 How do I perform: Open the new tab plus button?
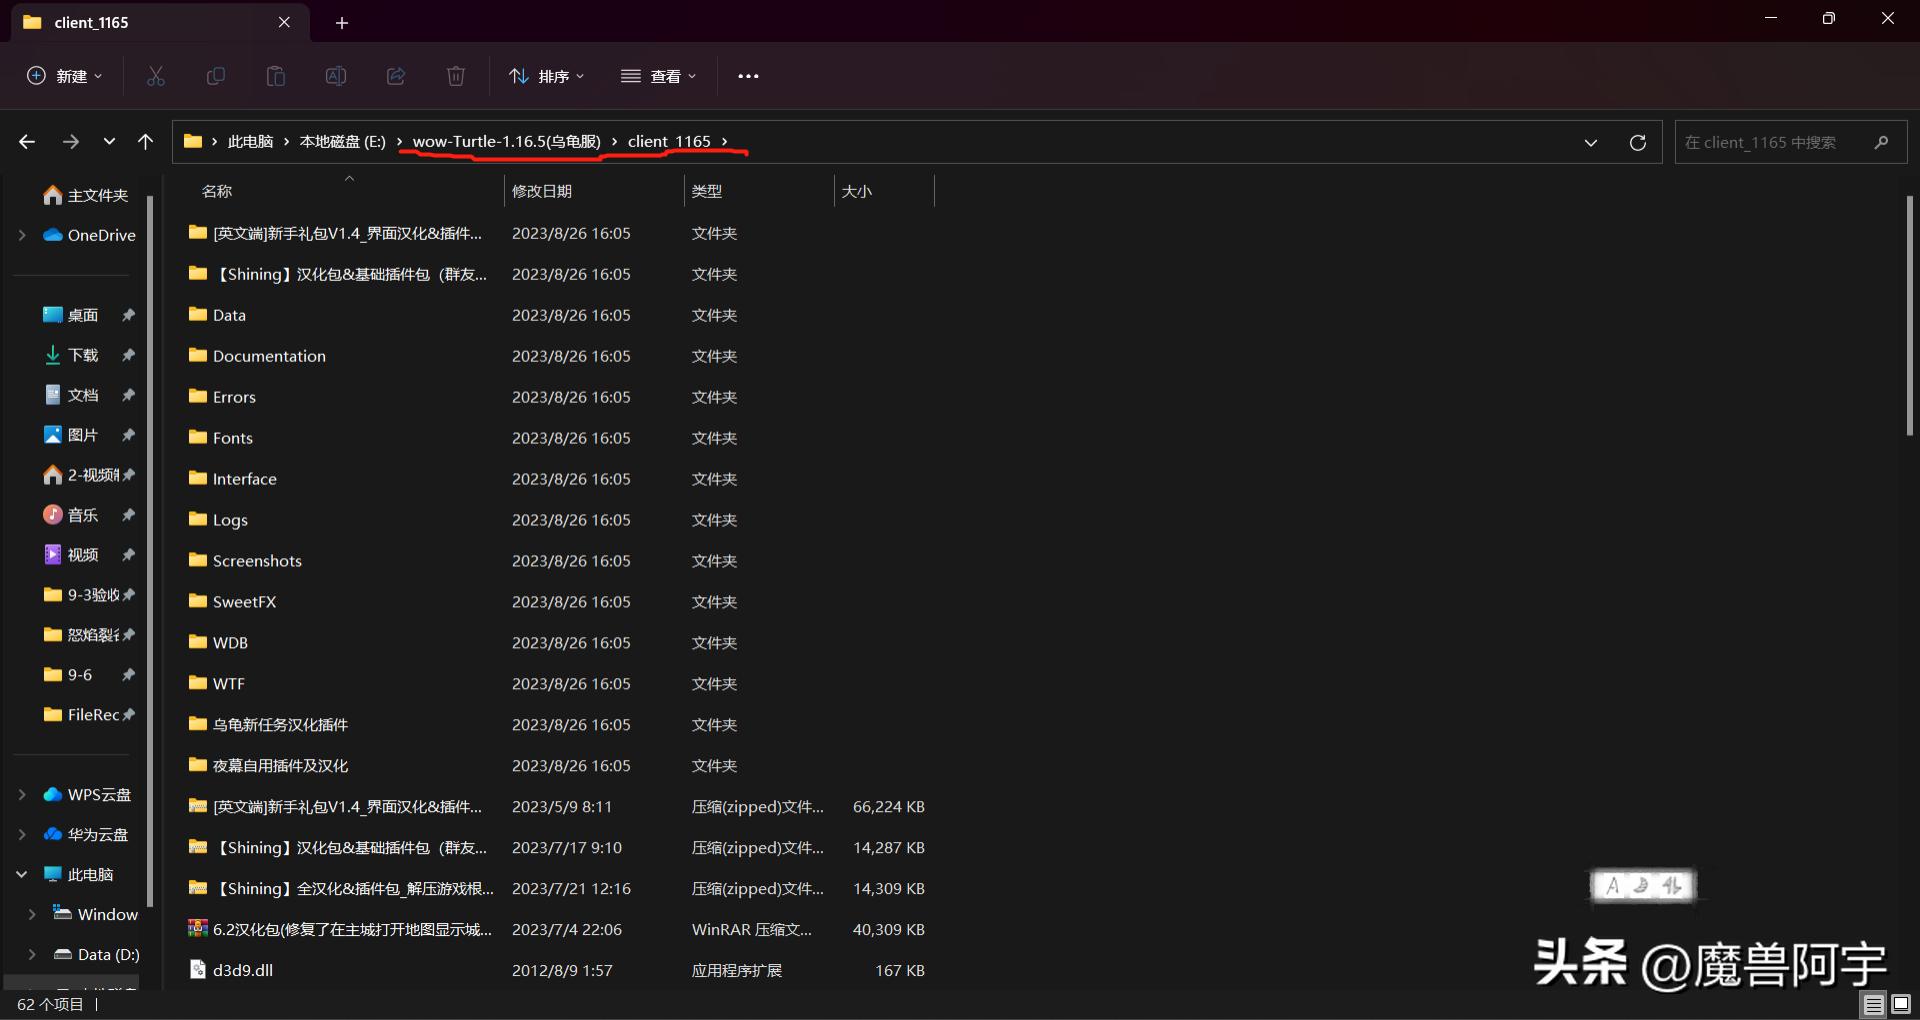tap(342, 22)
